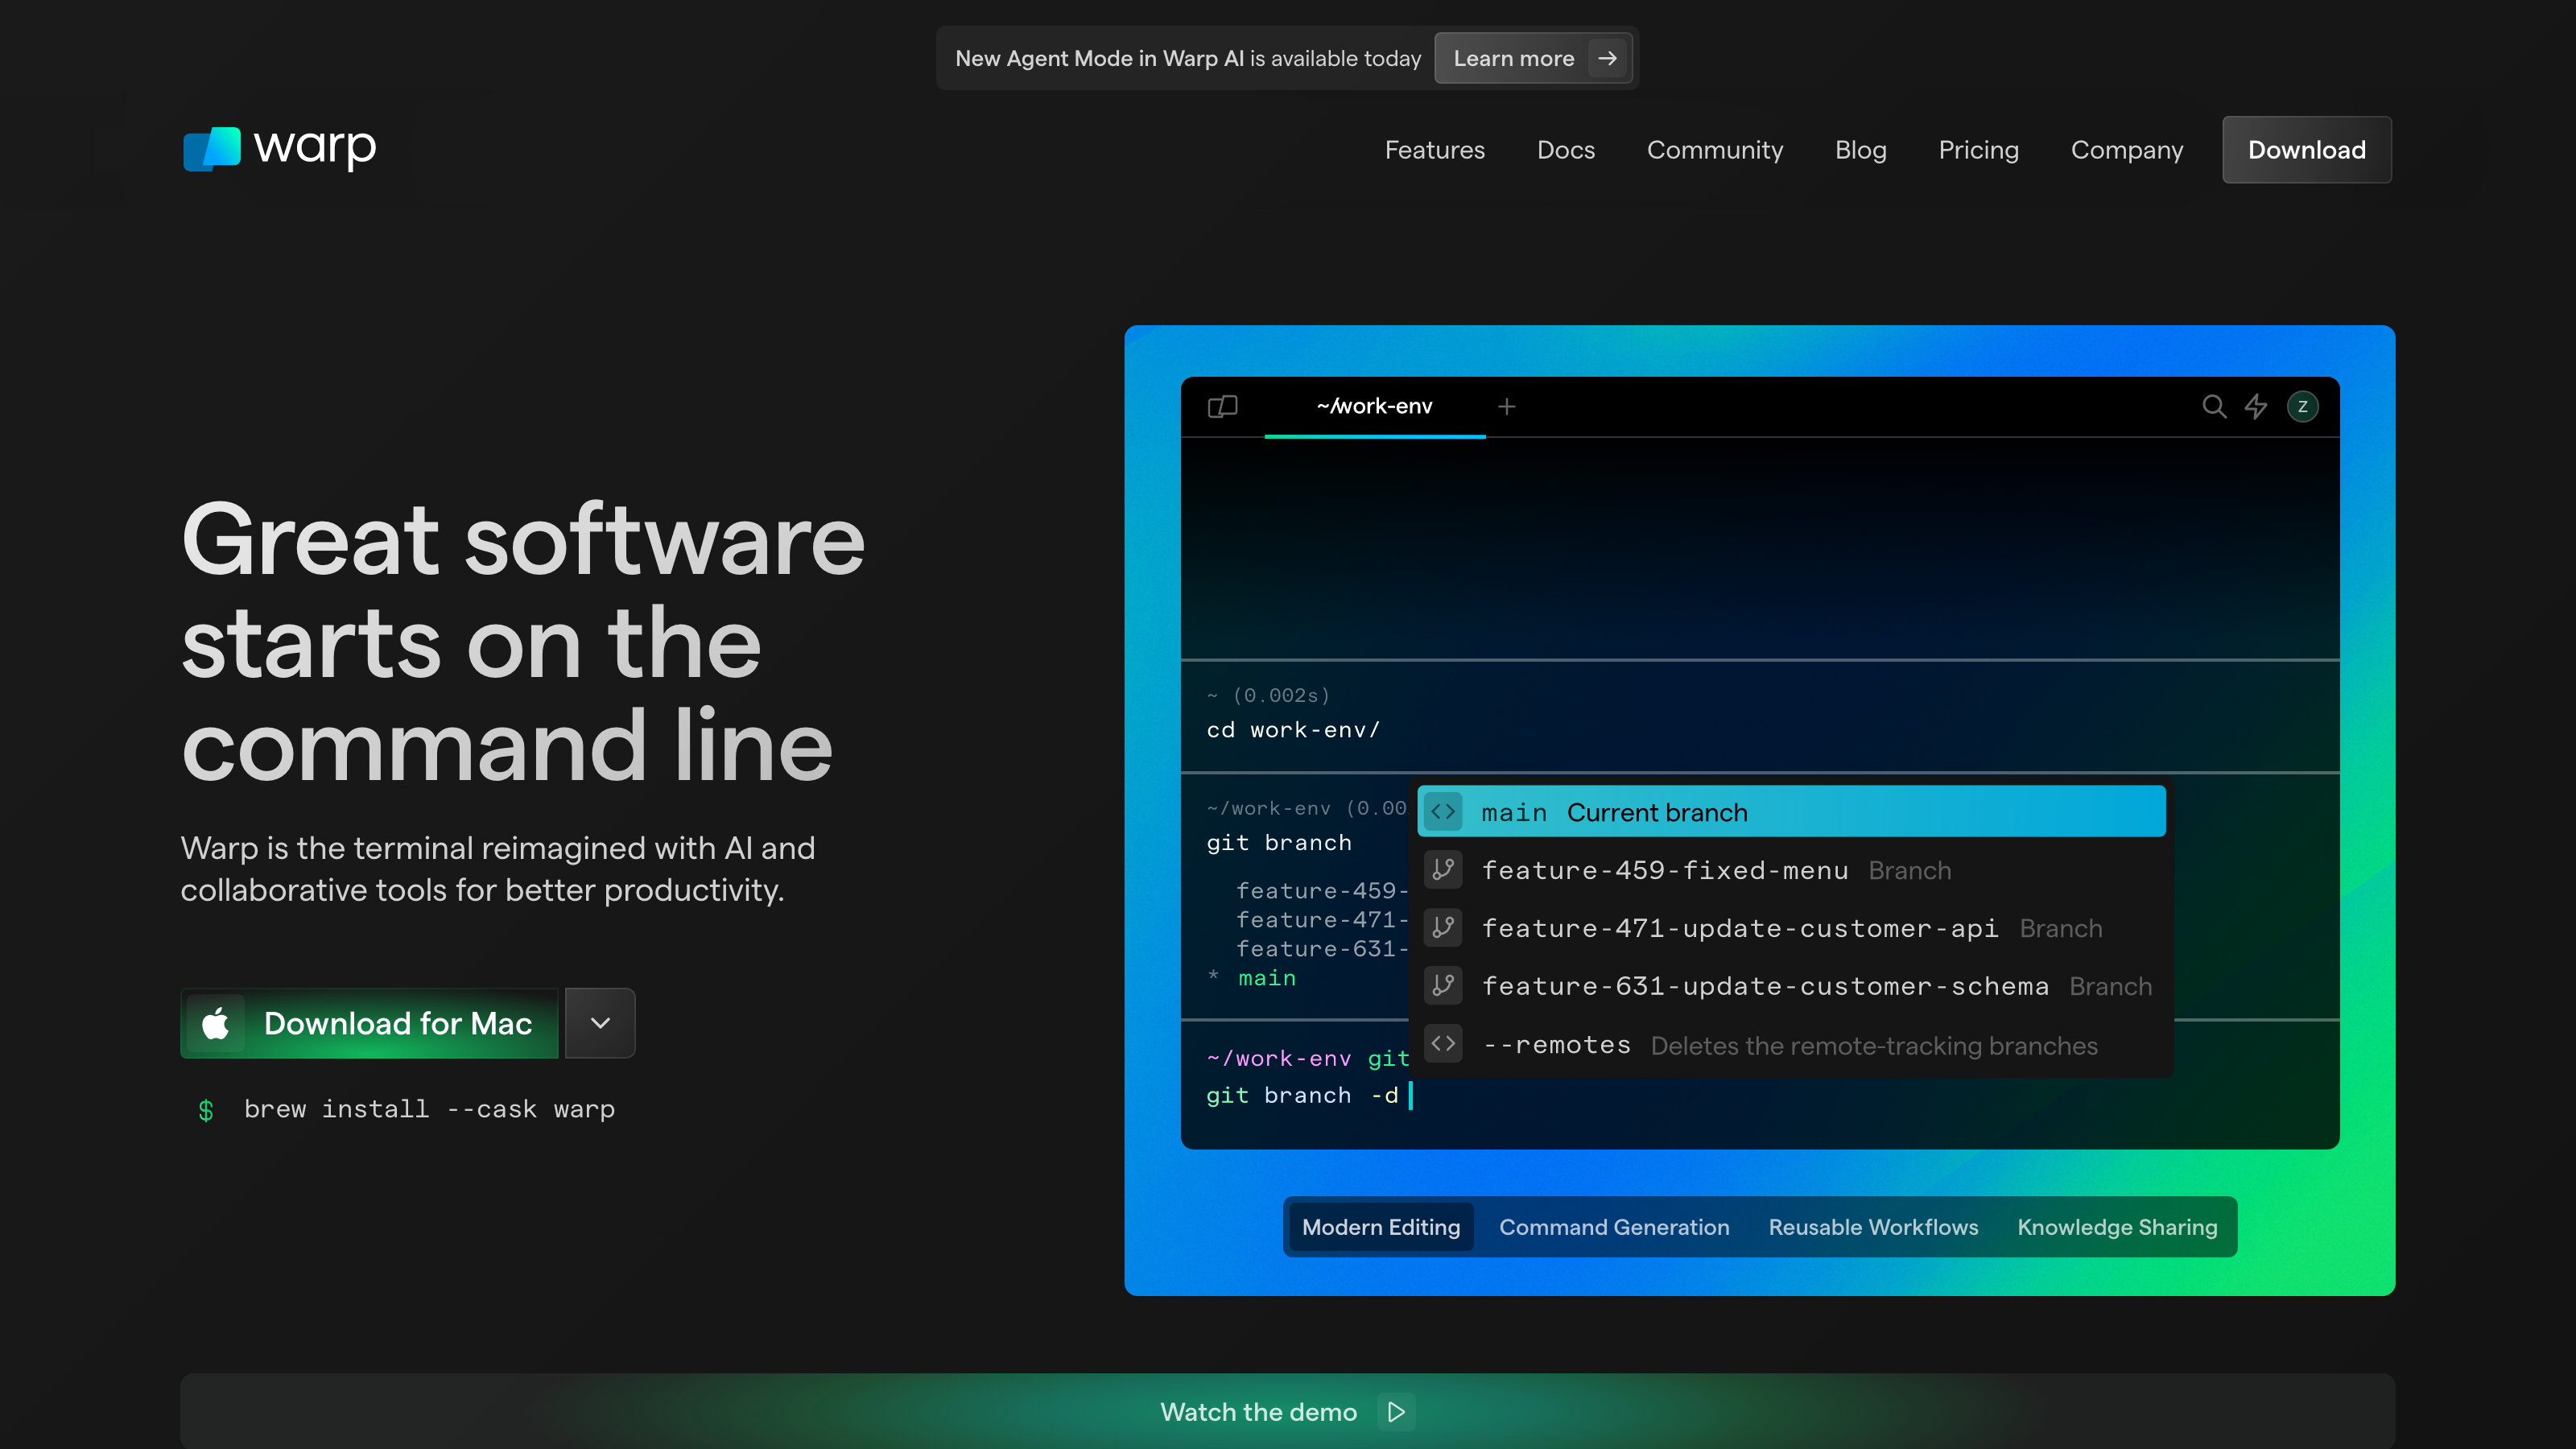Click the green dollar prompt symbol
The width and height of the screenshot is (2576, 1449).
[206, 1110]
